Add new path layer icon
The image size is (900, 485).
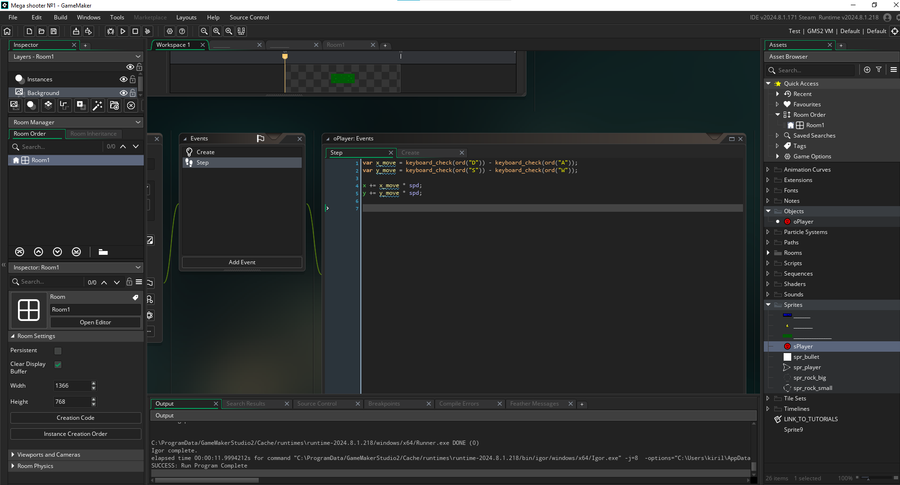(64, 105)
